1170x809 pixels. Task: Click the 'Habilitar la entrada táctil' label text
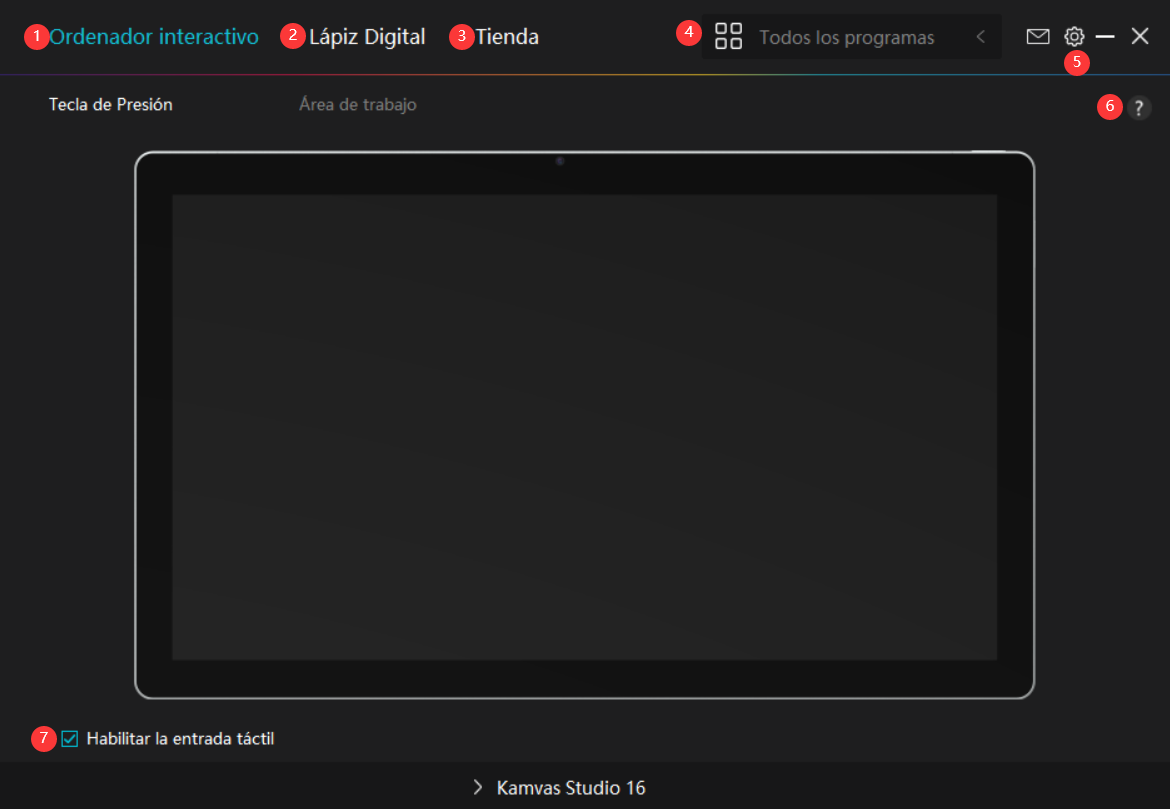pos(180,739)
